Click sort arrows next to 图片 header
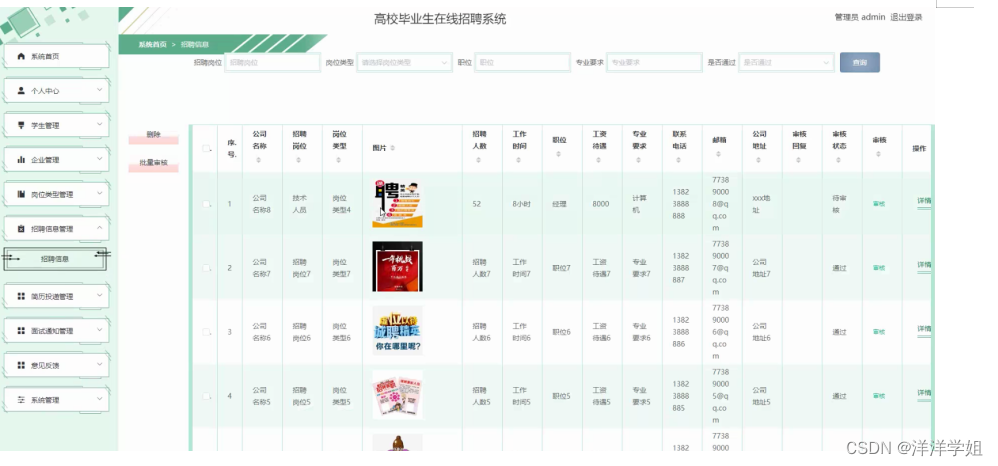 (x=392, y=148)
